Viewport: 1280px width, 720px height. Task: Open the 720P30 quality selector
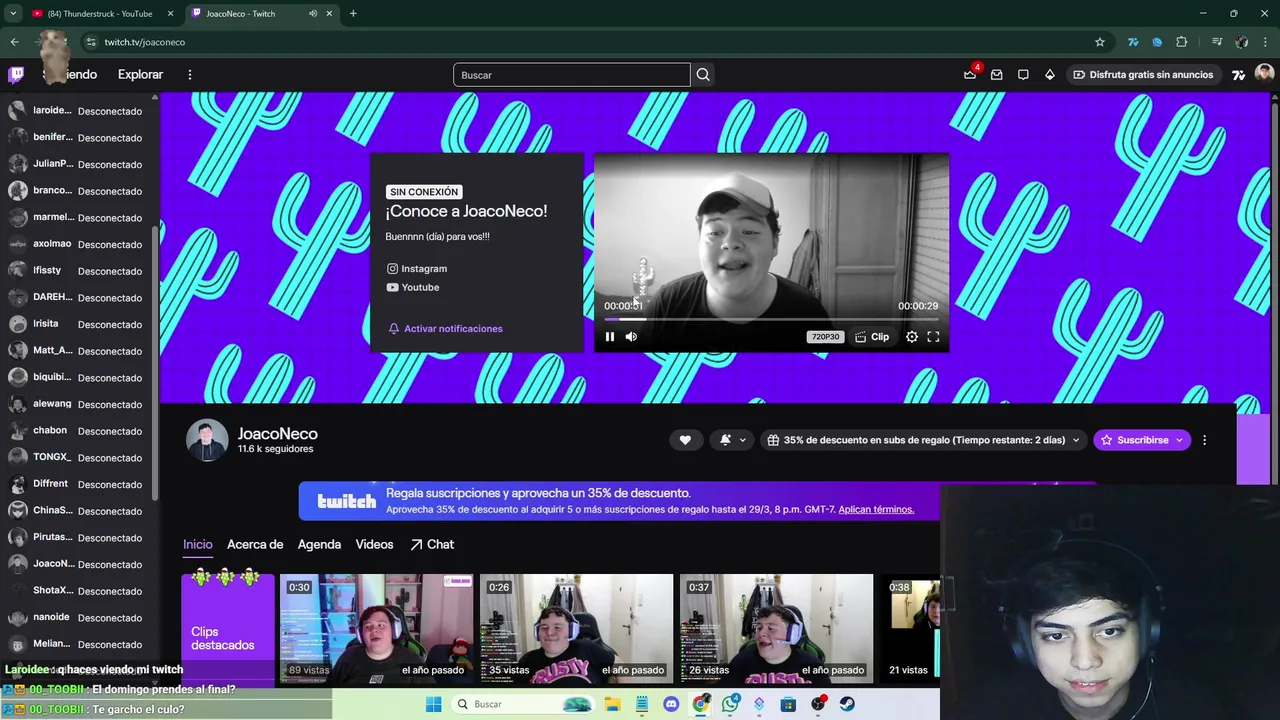click(x=826, y=337)
